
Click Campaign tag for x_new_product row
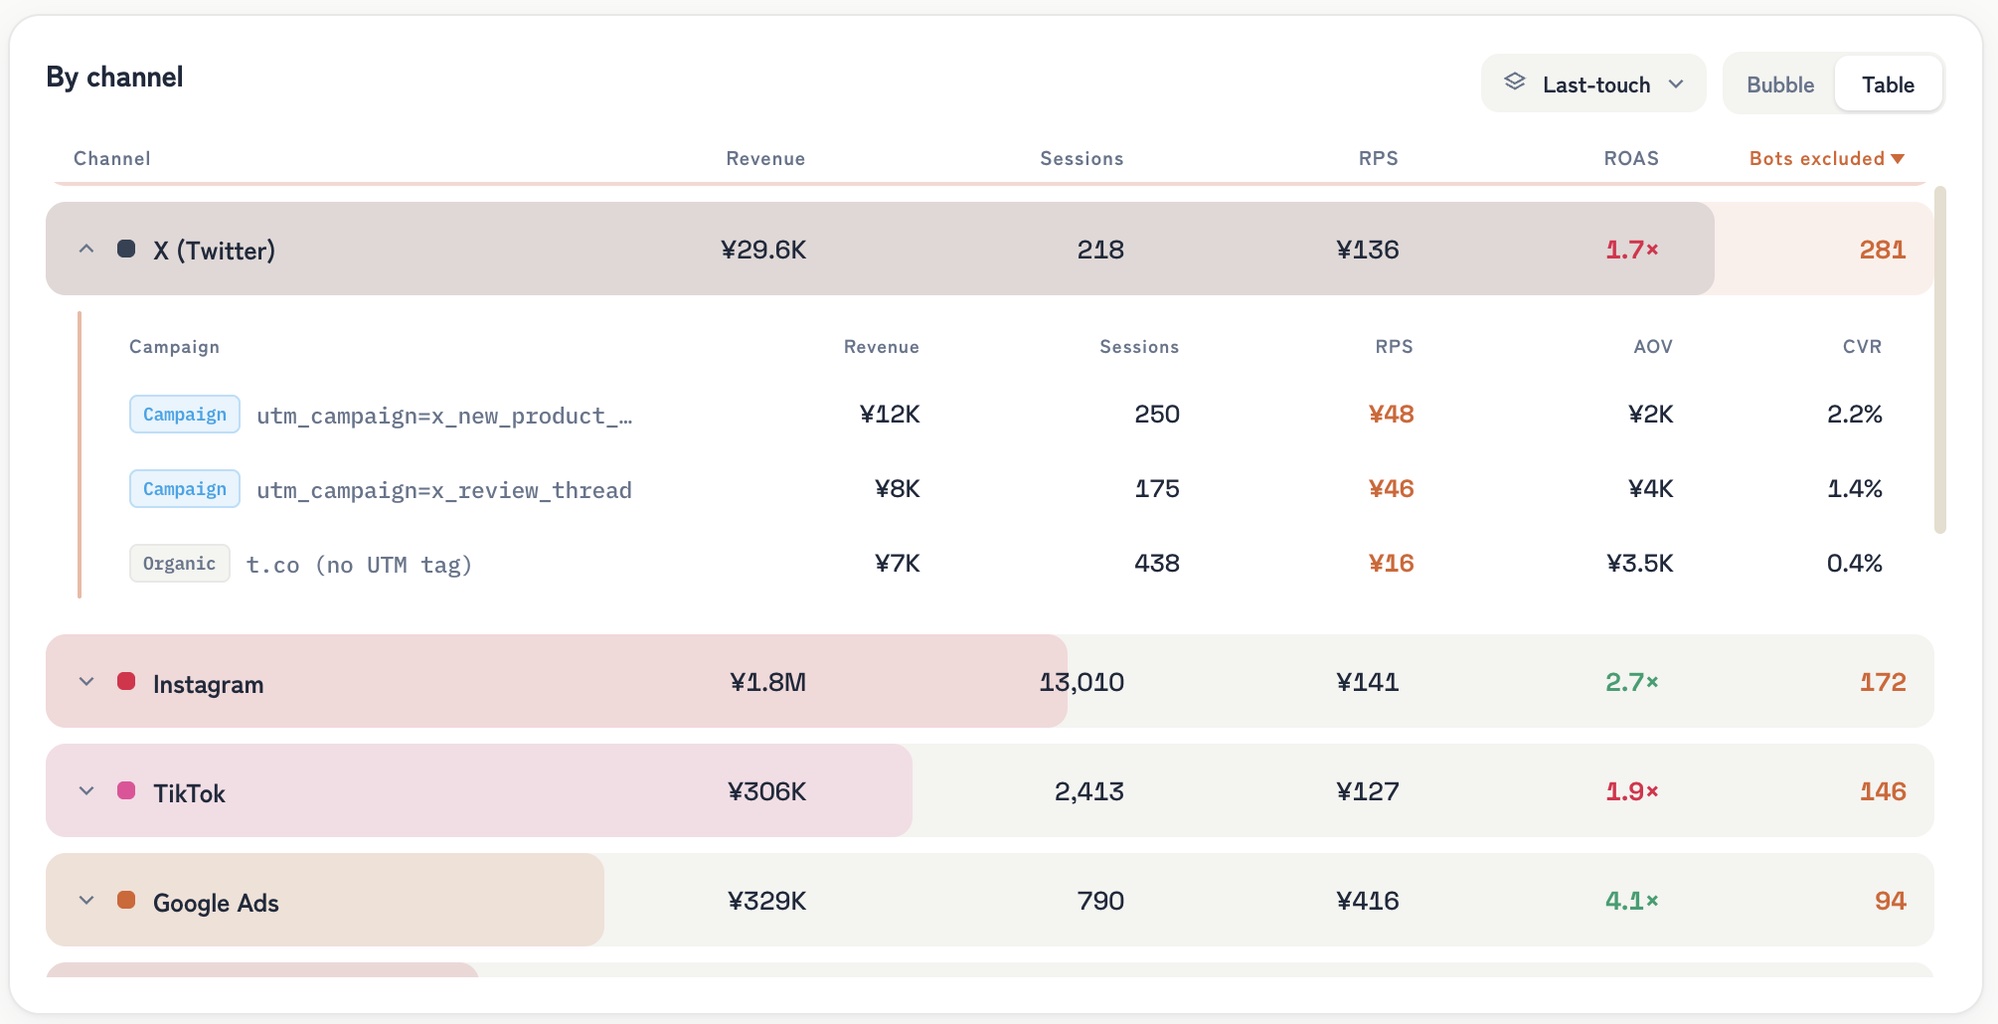click(x=184, y=414)
